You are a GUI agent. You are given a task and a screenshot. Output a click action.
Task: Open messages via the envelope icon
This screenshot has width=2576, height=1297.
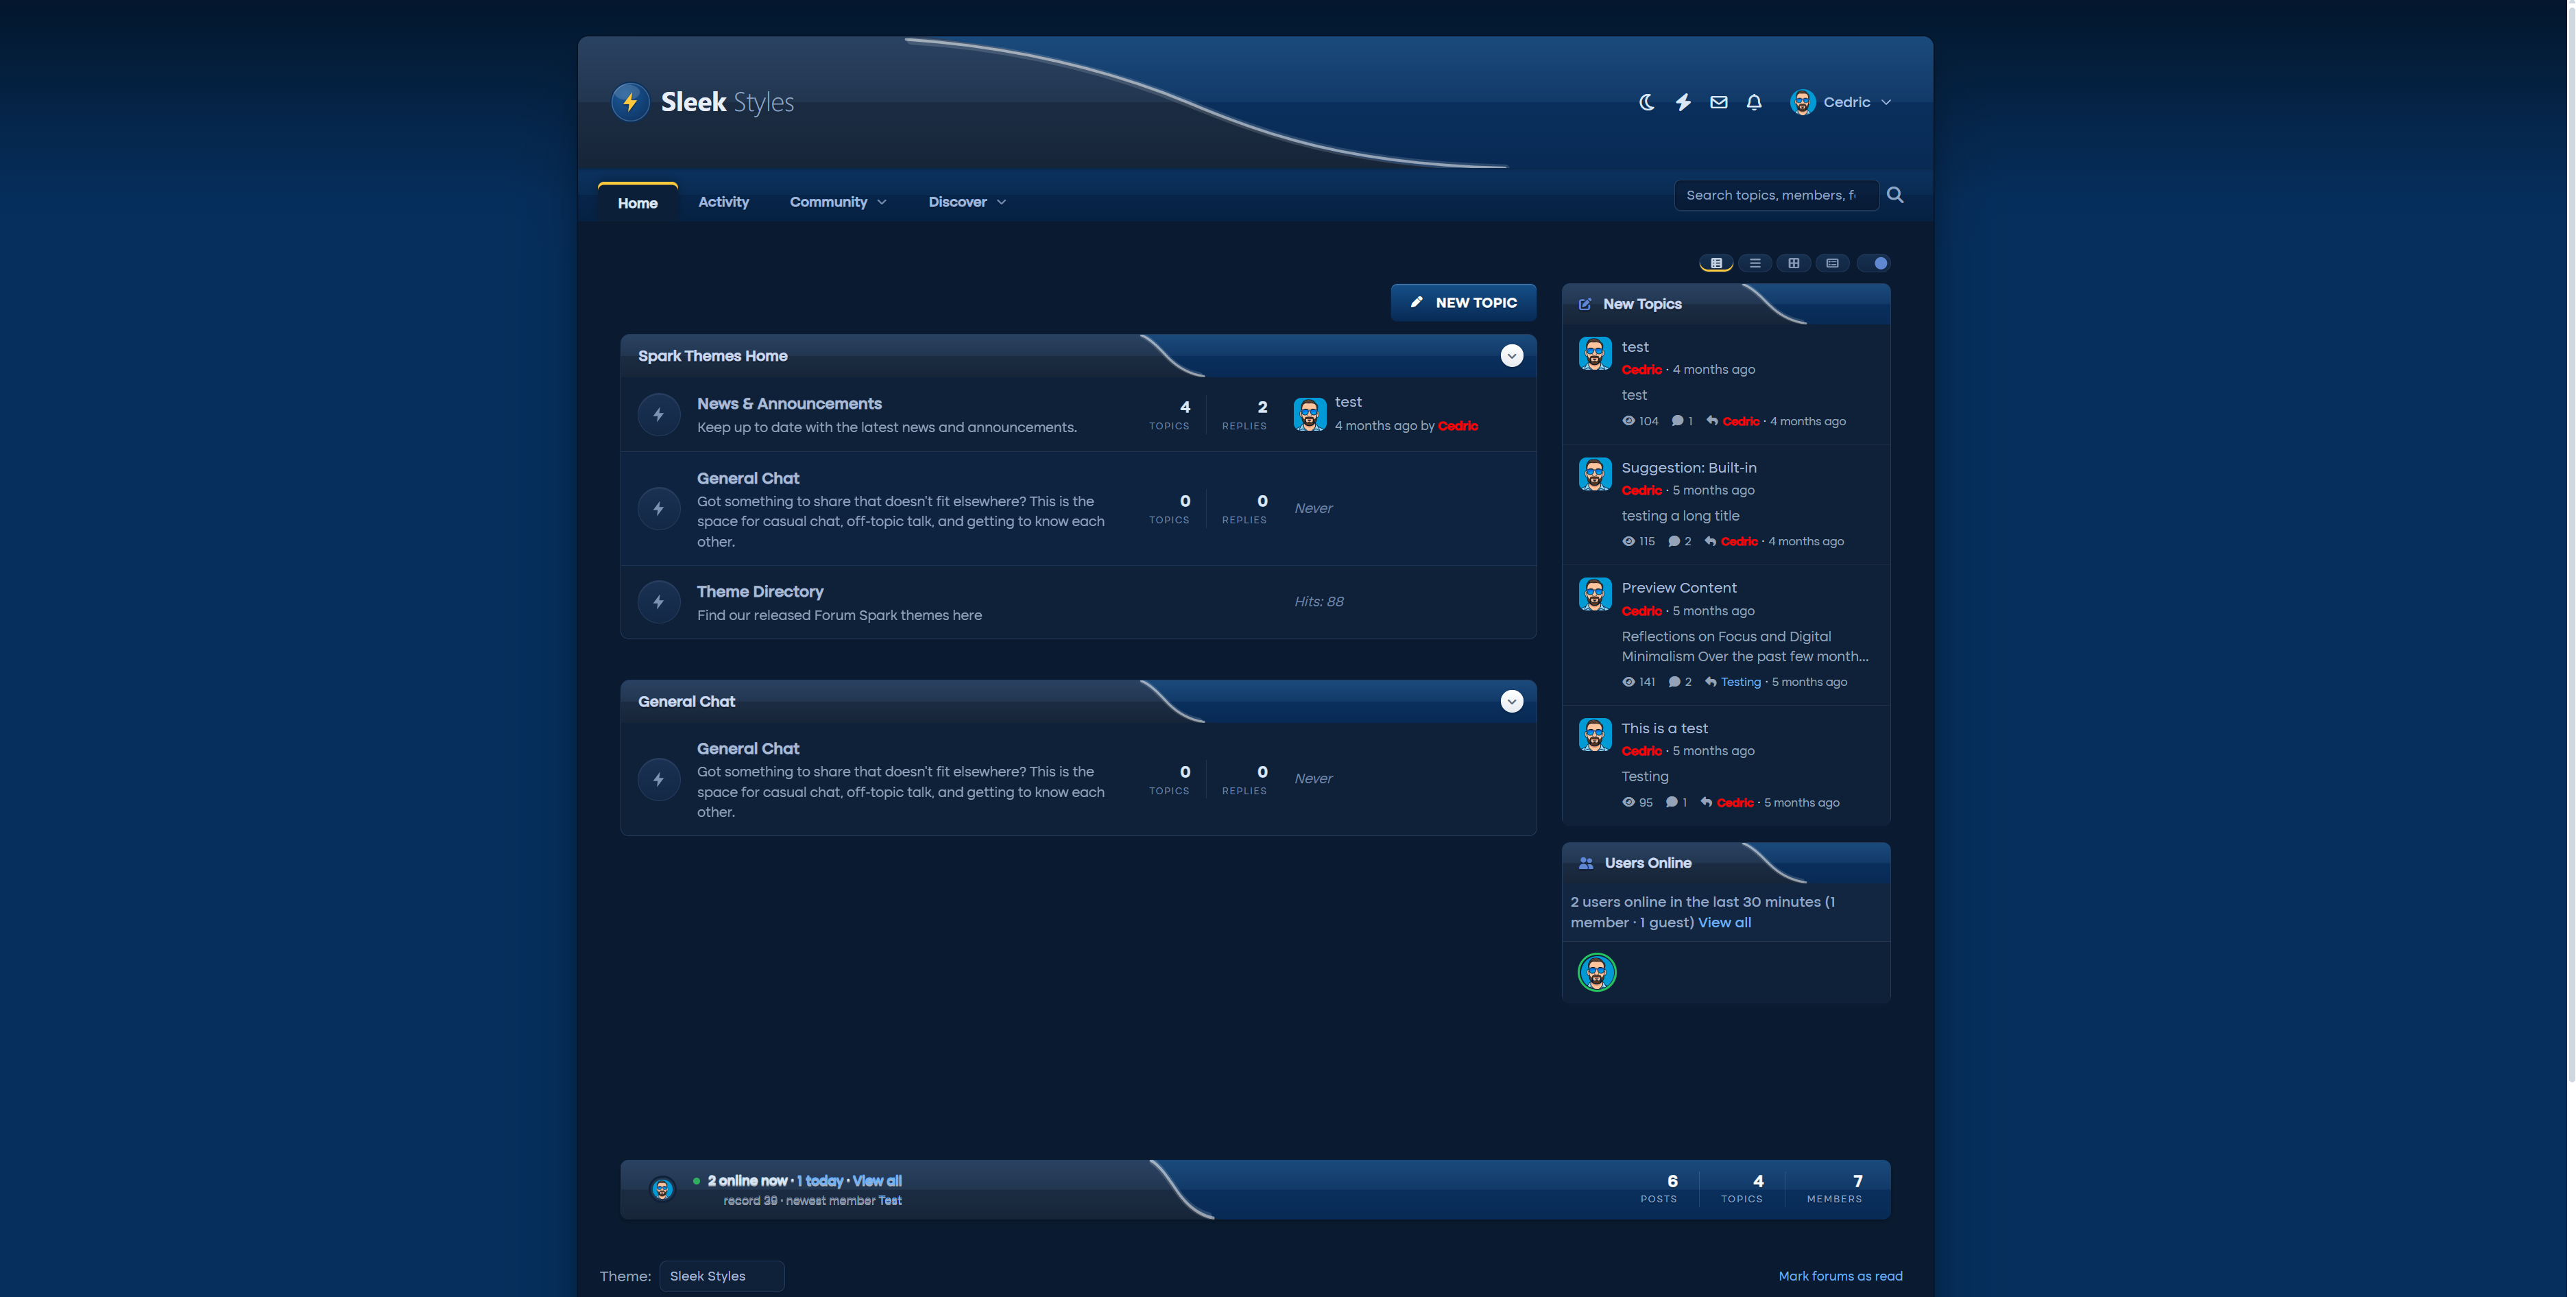point(1718,102)
